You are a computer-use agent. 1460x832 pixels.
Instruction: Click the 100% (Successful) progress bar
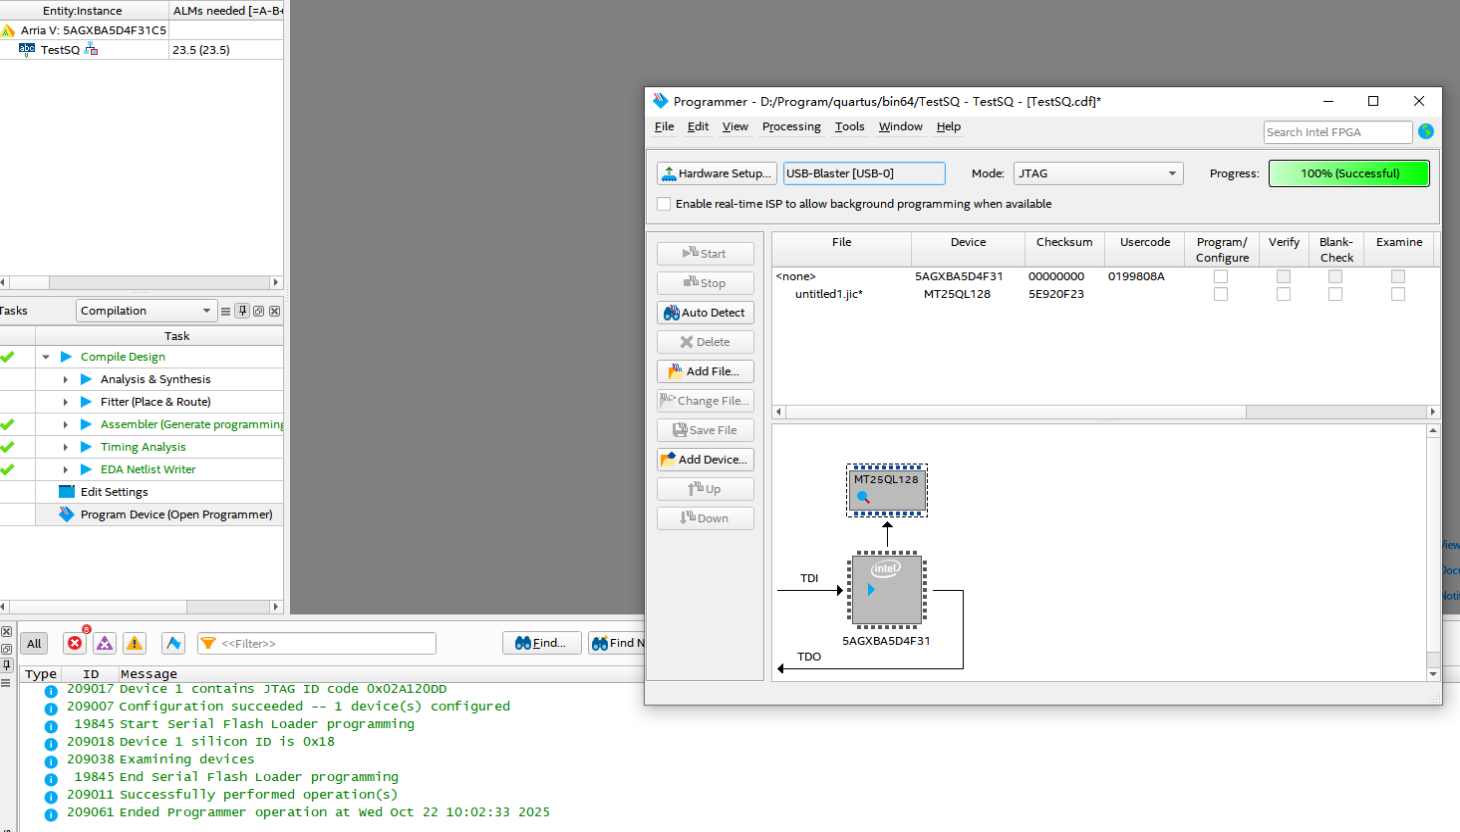point(1349,173)
